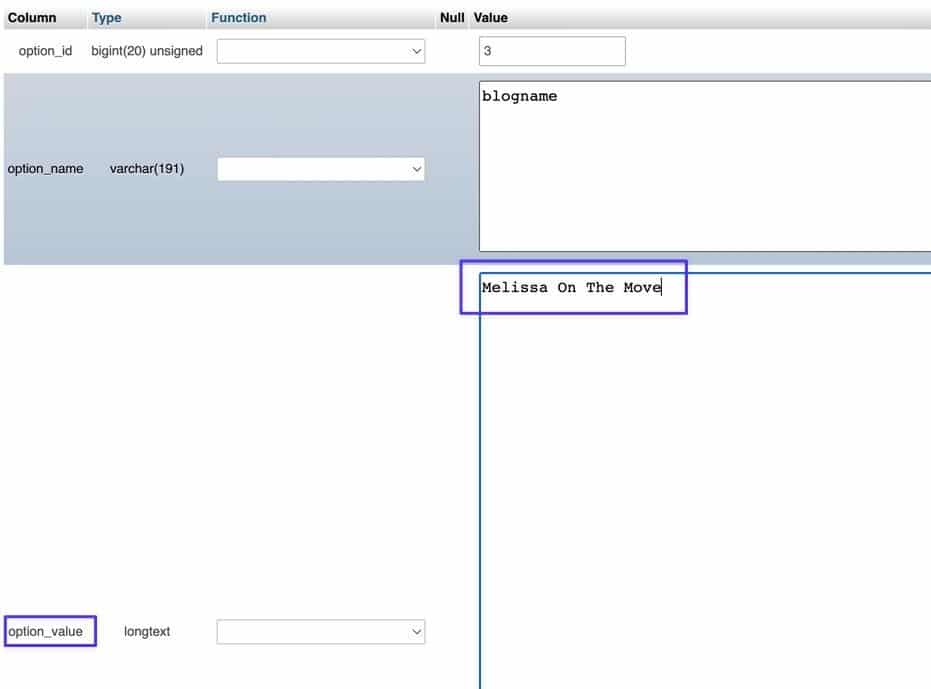Click the option_id row label
931x689 pixels.
(x=44, y=50)
